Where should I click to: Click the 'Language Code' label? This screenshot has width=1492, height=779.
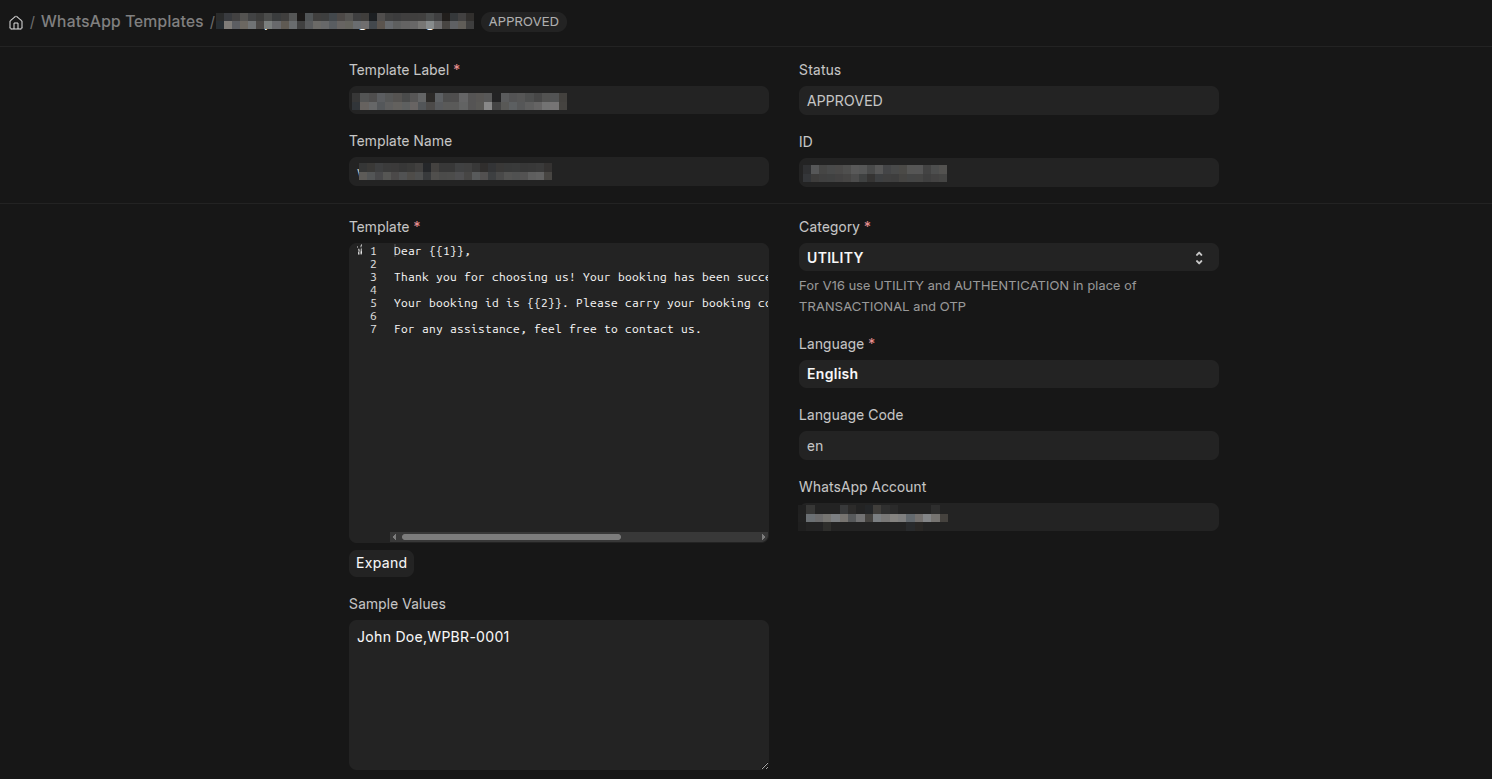click(x=851, y=415)
